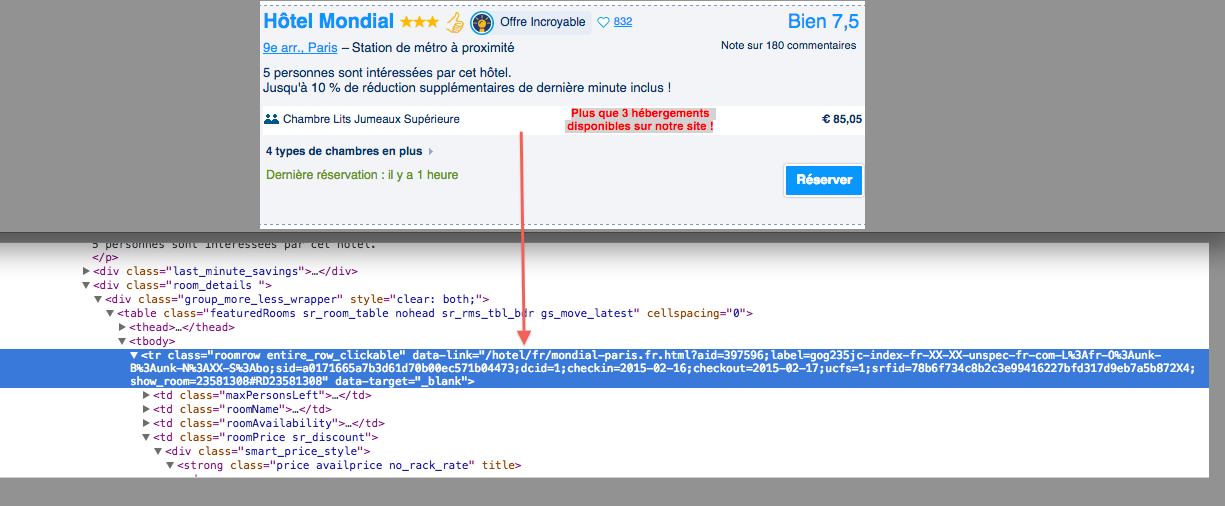This screenshot has width=1225, height=506.
Task: Click the data-link attribute URL value
Action: pyautogui.click(x=660, y=368)
